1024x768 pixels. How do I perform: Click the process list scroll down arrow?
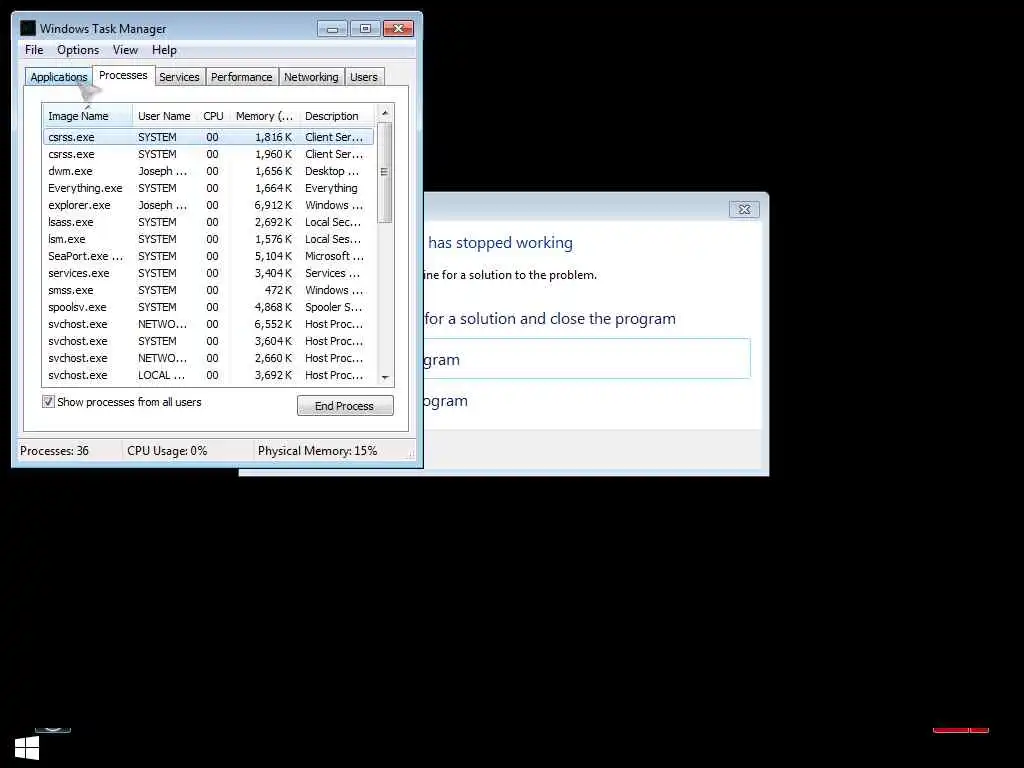385,377
